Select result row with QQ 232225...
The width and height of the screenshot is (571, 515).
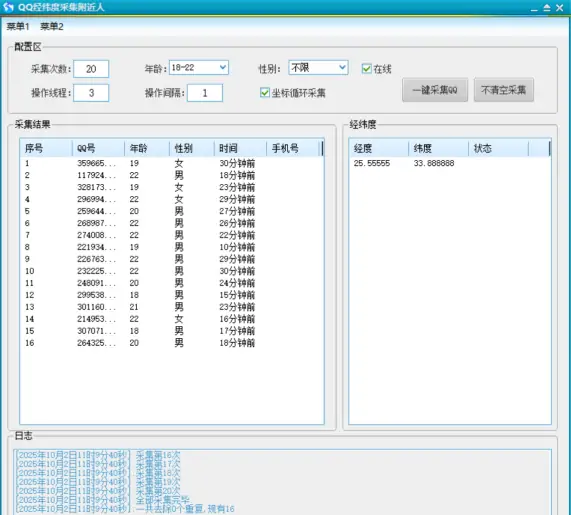tap(172, 271)
